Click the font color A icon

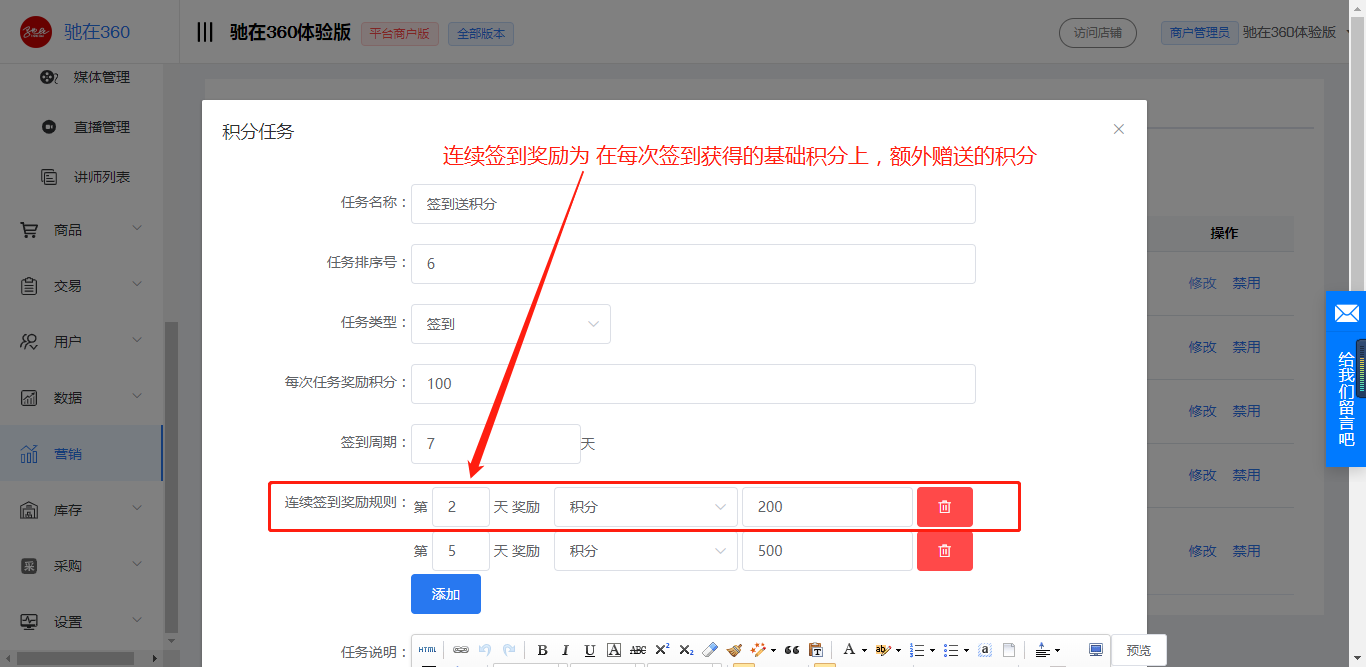[849, 650]
